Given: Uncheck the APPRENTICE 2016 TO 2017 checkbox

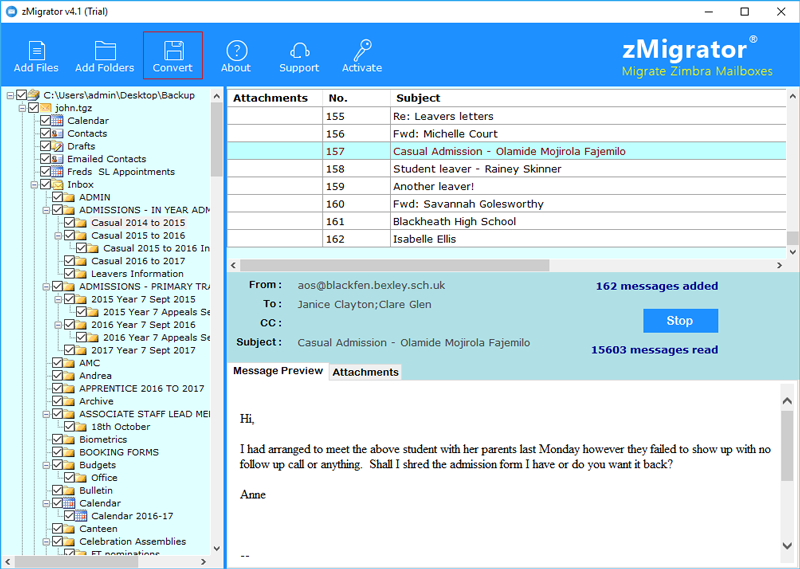Looking at the screenshot, I should 57,388.
